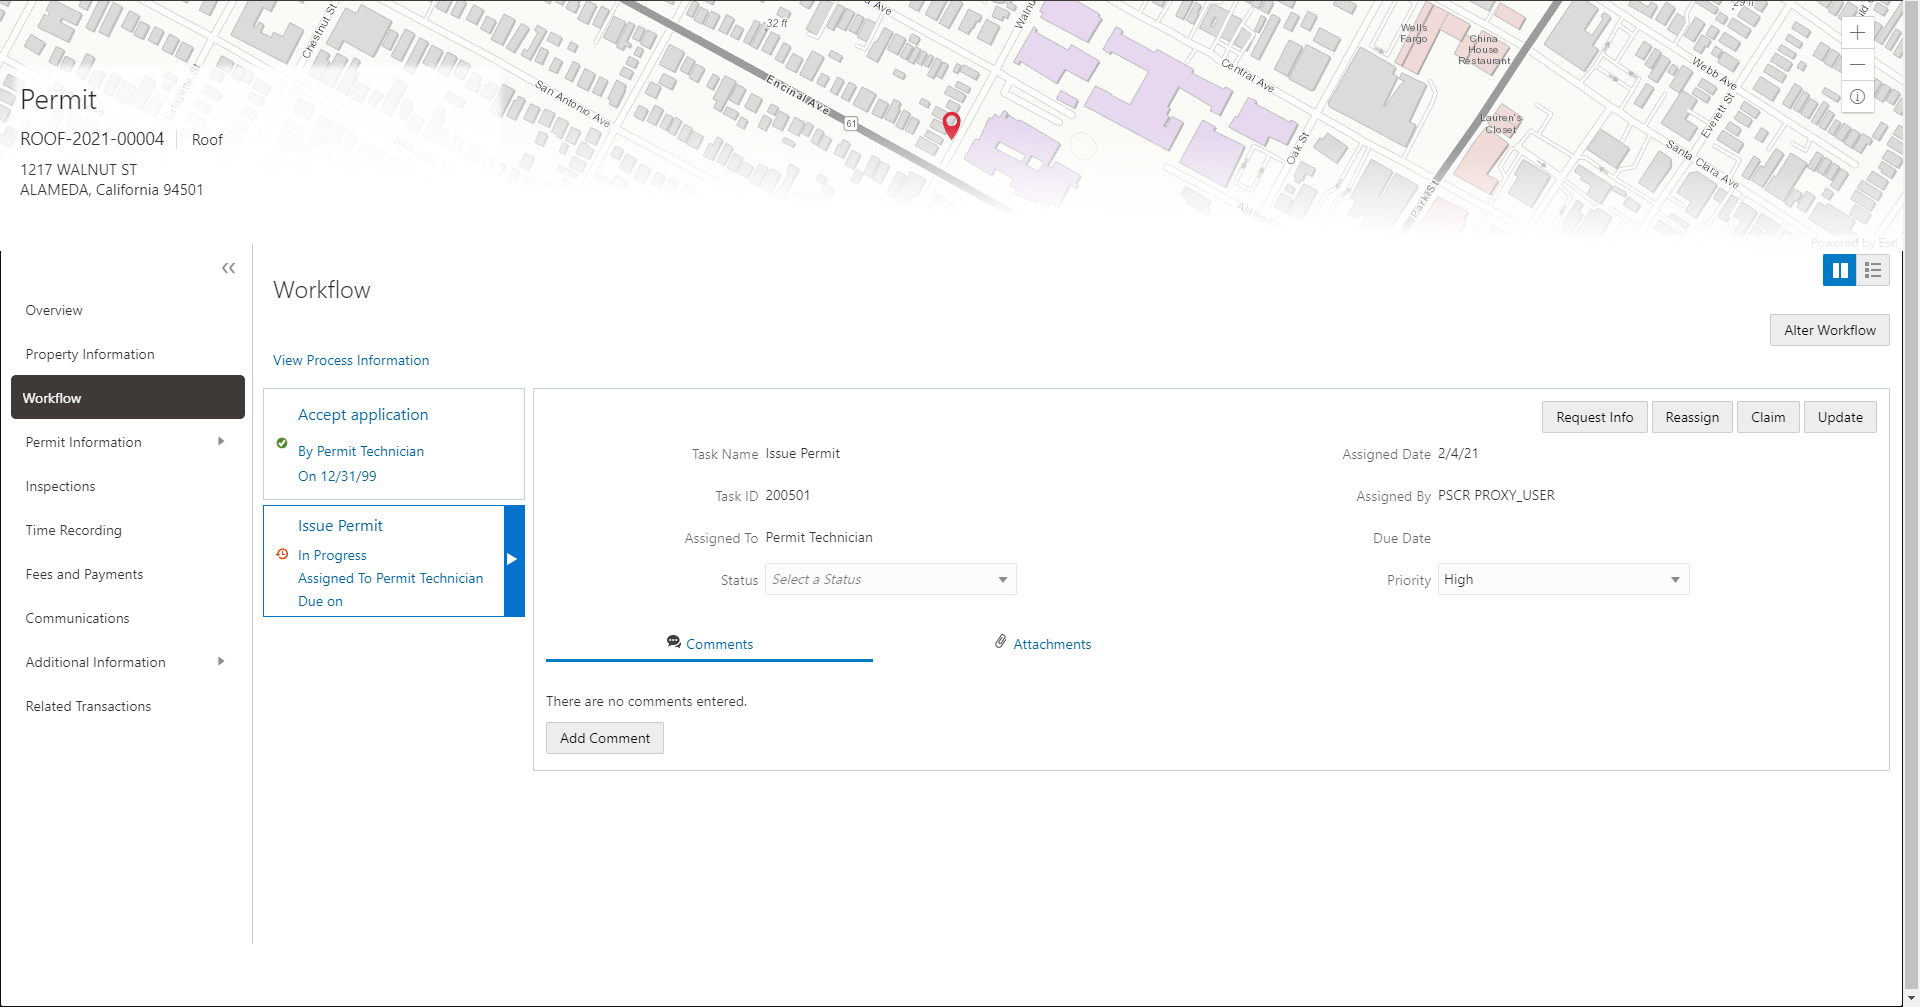Zoom in on the map

tap(1857, 32)
